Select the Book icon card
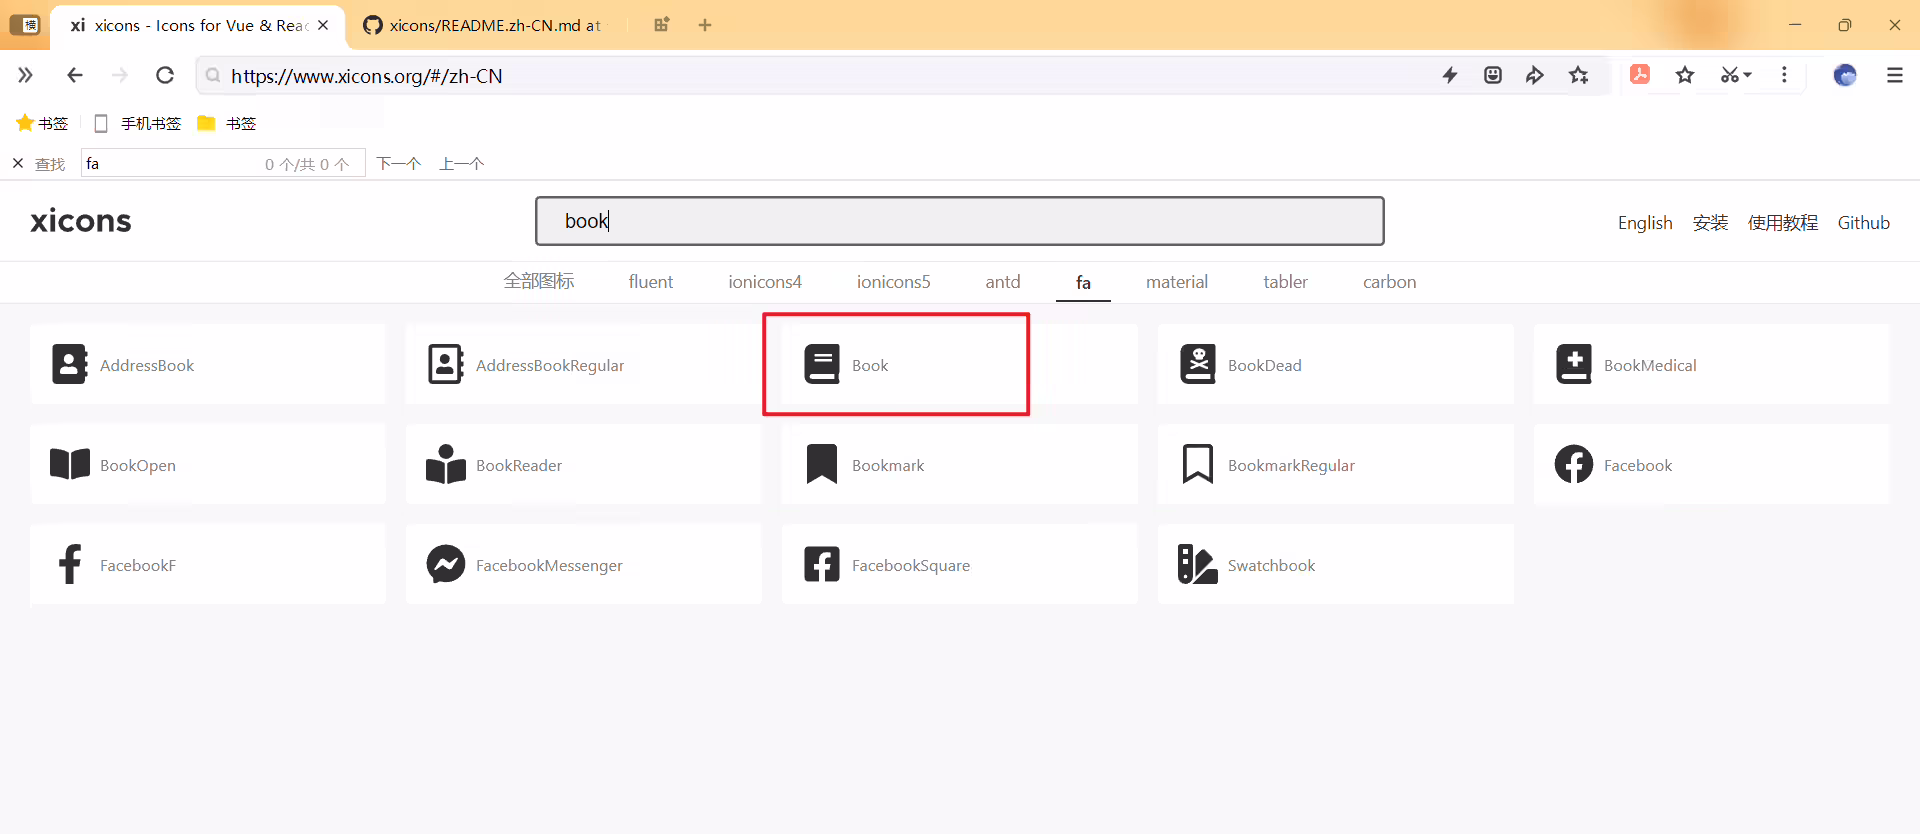This screenshot has height=834, width=1920. 959,364
